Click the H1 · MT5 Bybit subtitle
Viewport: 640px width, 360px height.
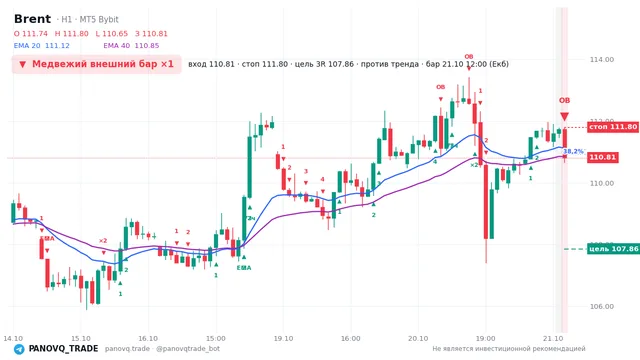click(x=87, y=19)
